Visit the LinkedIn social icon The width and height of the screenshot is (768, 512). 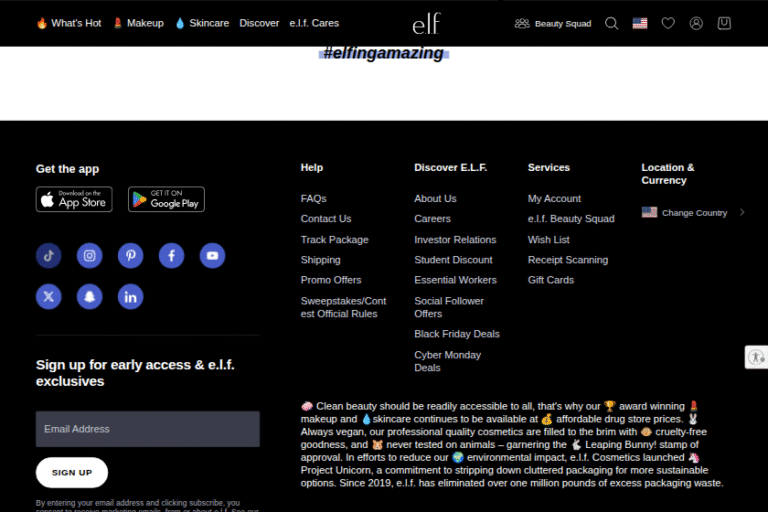pos(130,297)
